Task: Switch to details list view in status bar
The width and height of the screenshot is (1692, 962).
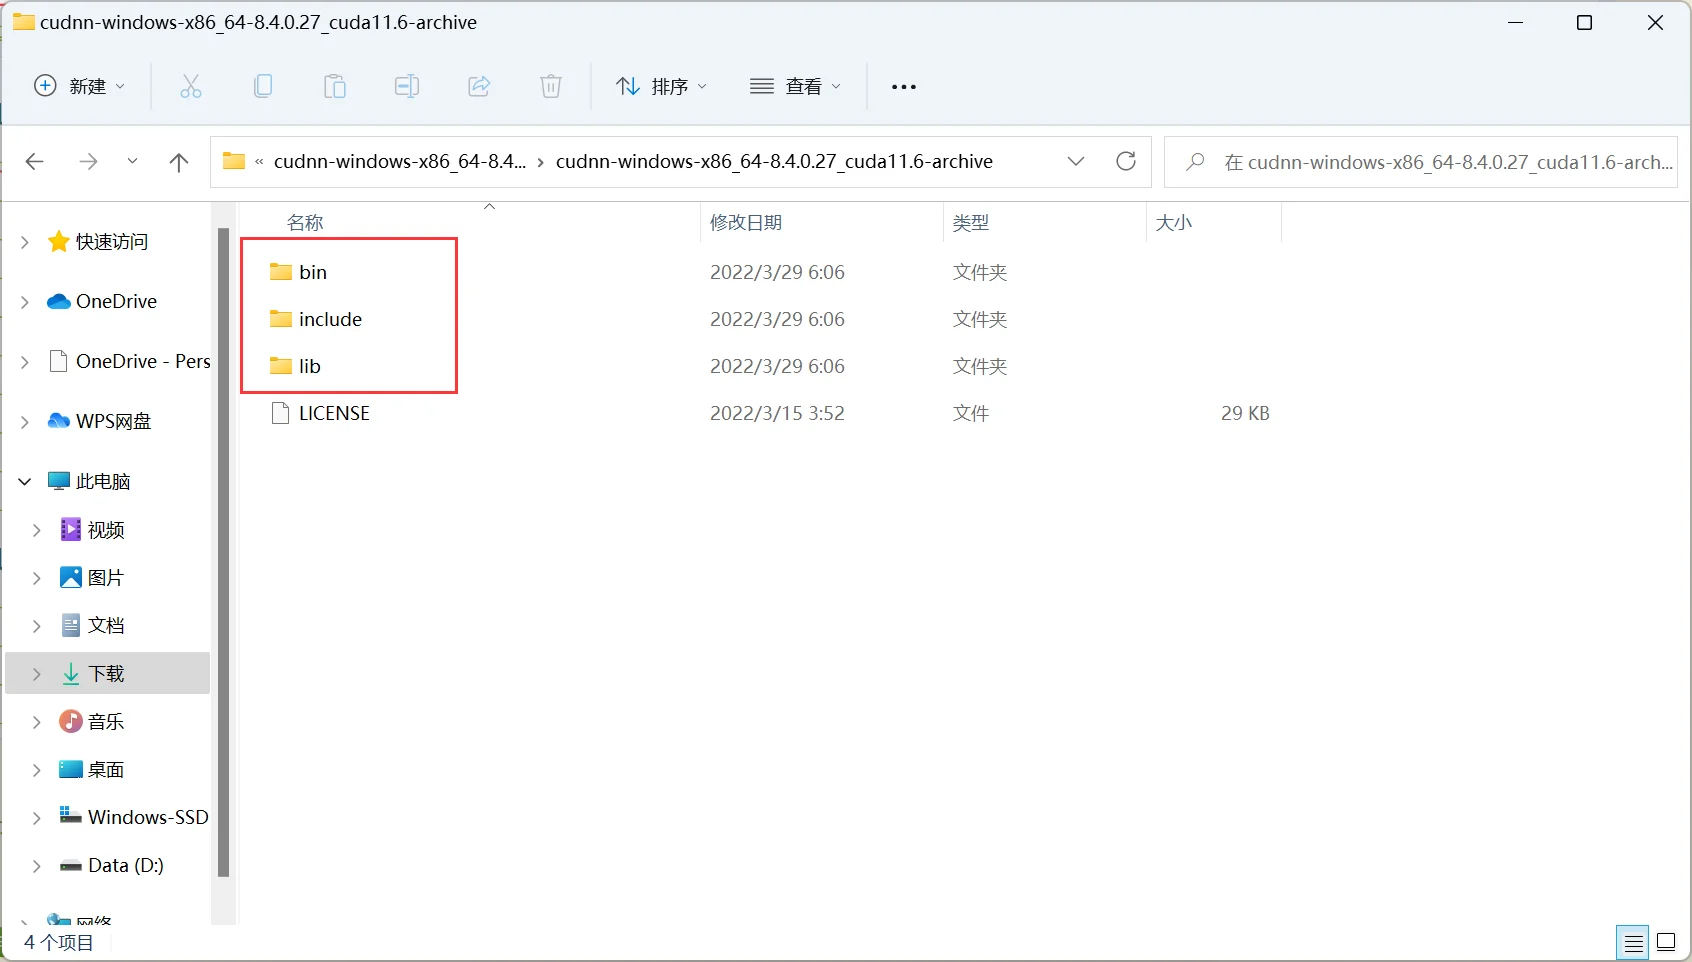Action: pyautogui.click(x=1633, y=942)
